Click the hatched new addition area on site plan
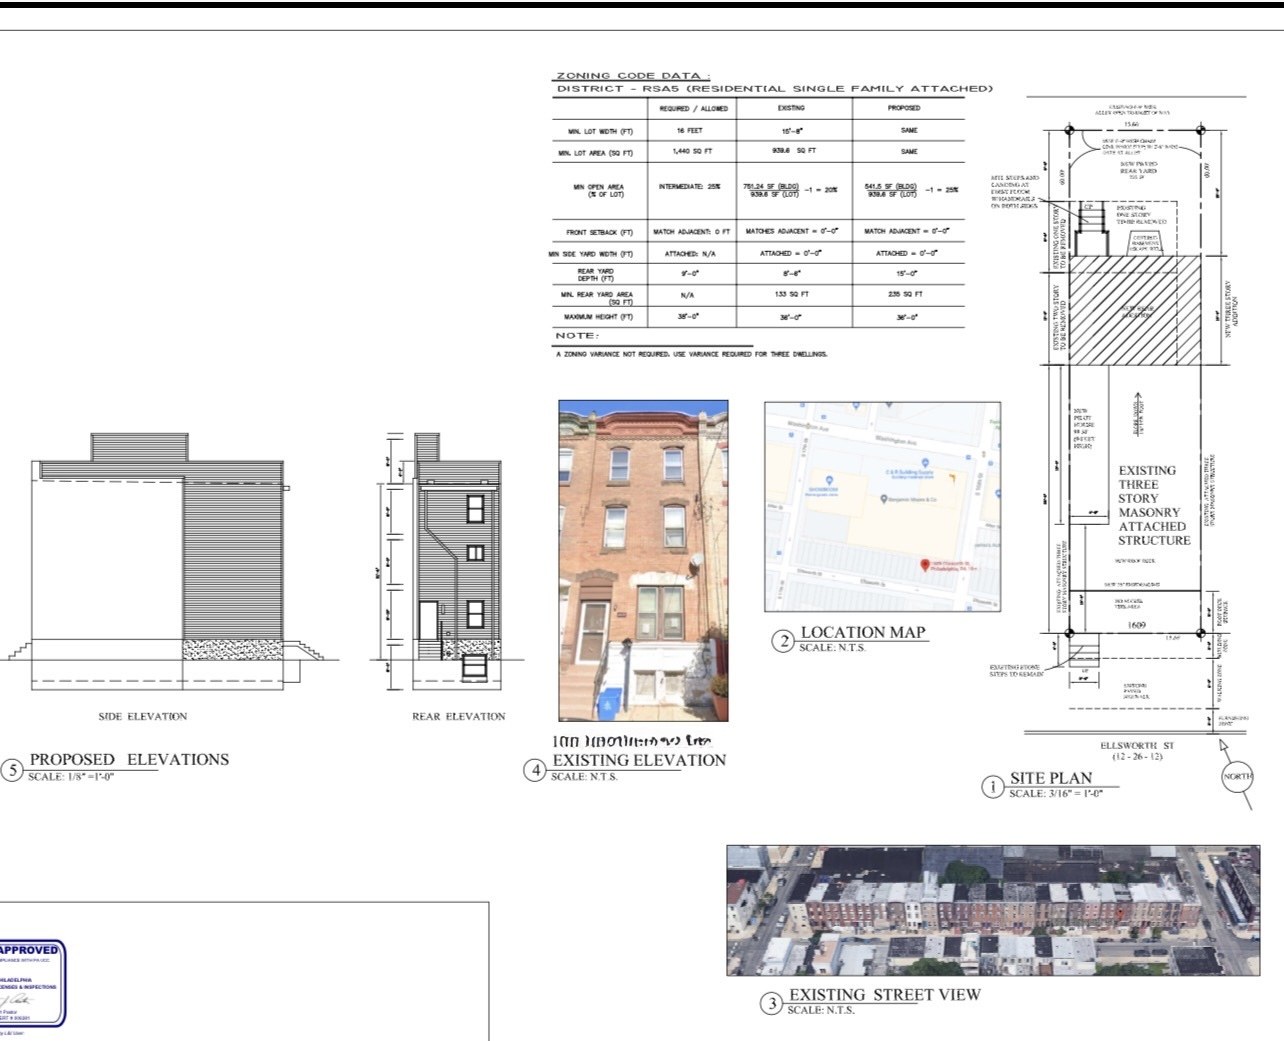 1135,309
